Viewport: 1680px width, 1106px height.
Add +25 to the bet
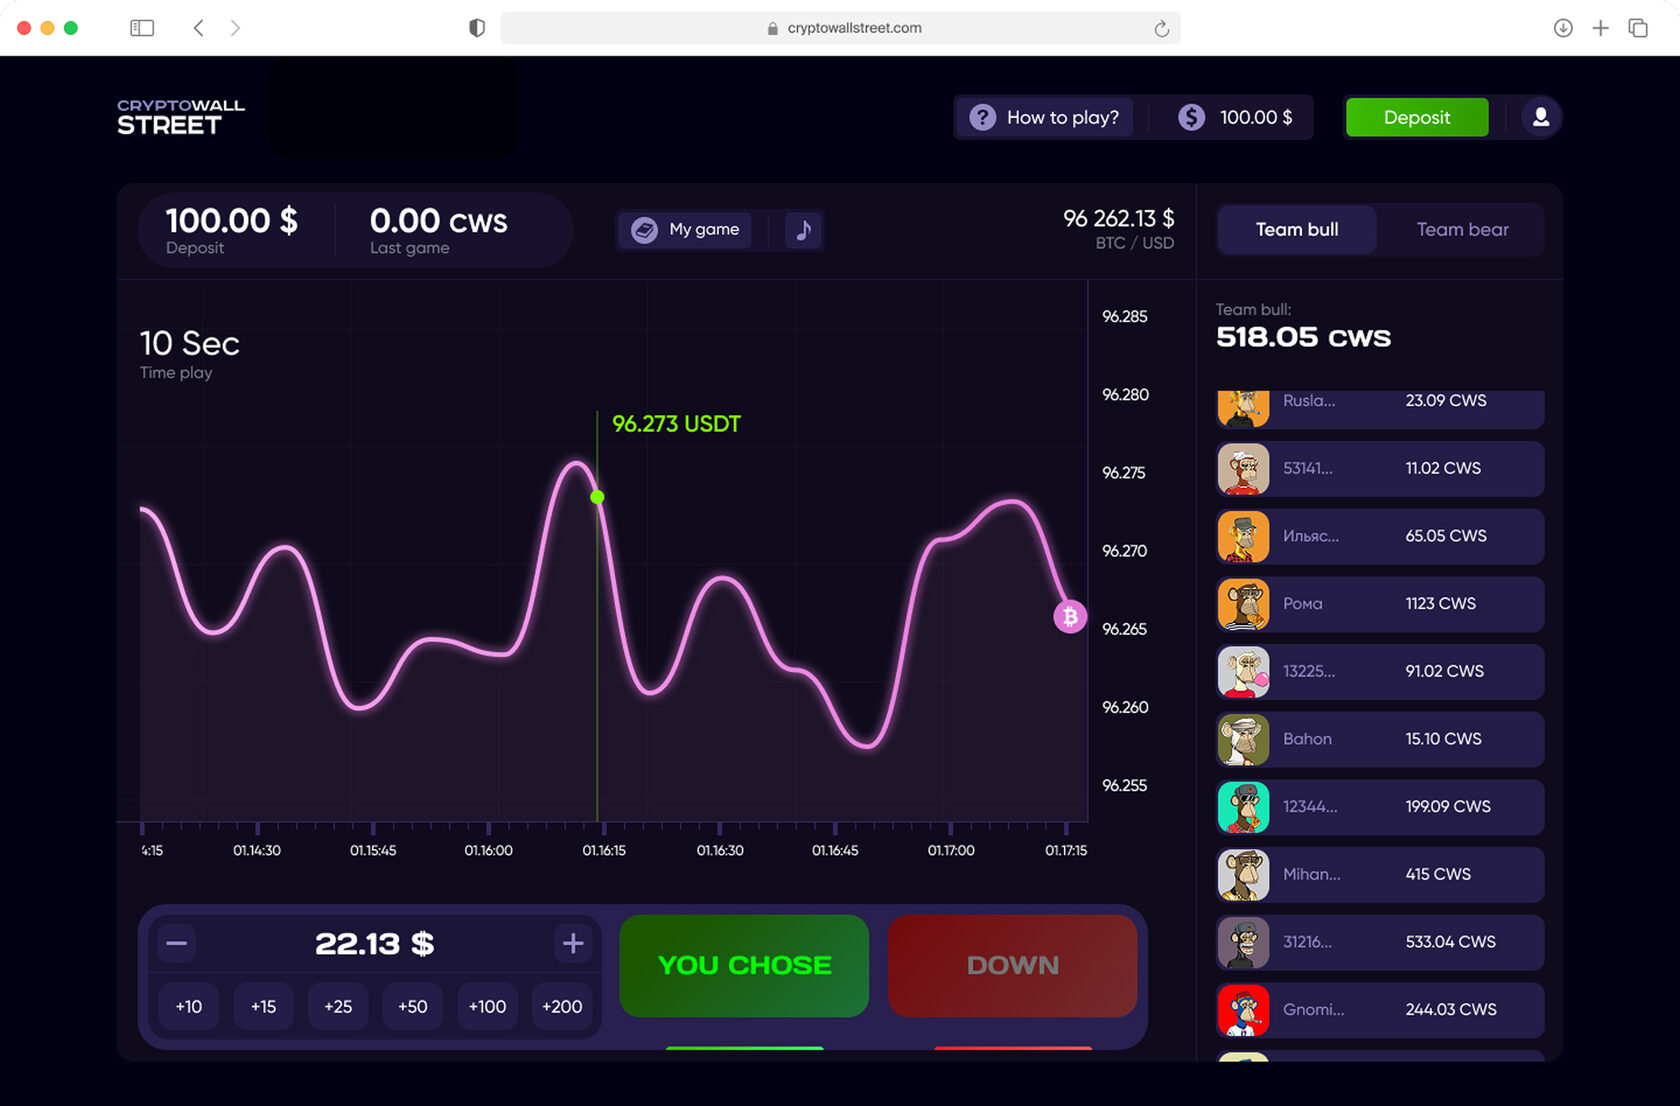click(x=338, y=1007)
